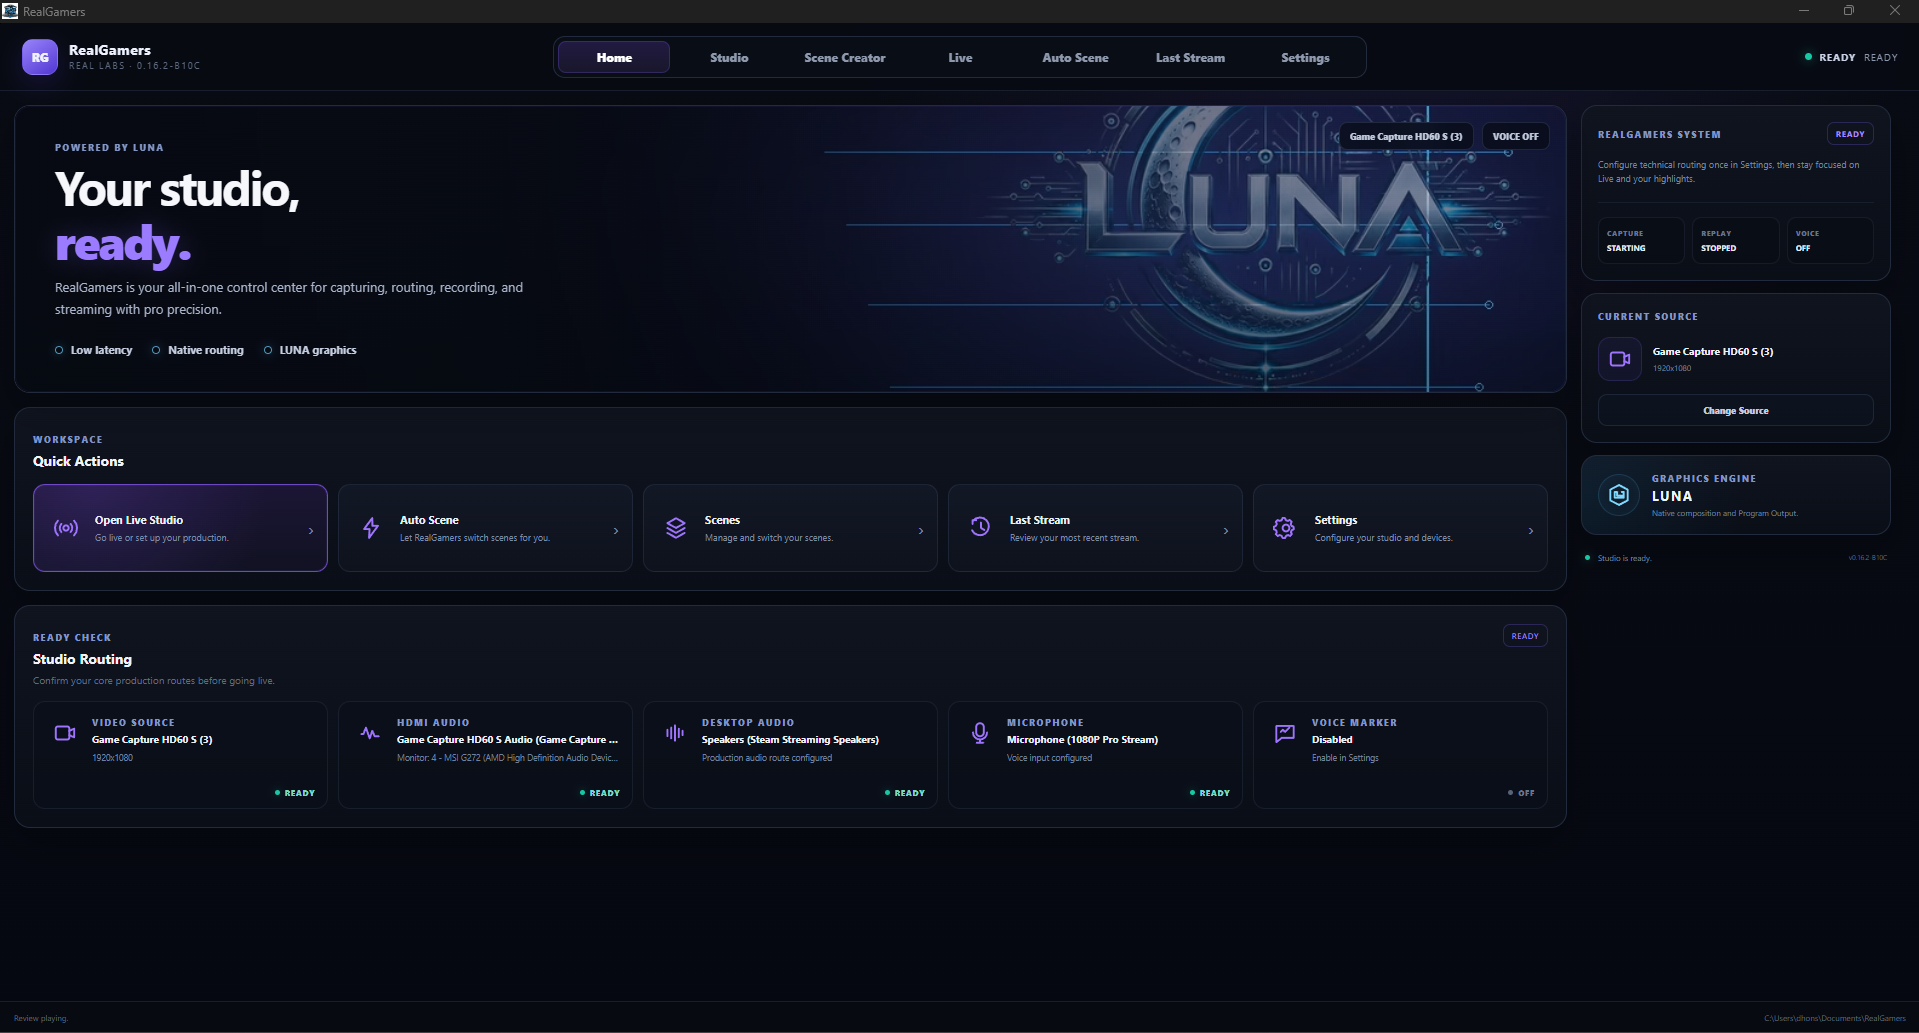Click the Video Source camera icon
Image resolution: width=1919 pixels, height=1033 pixels.
point(65,733)
